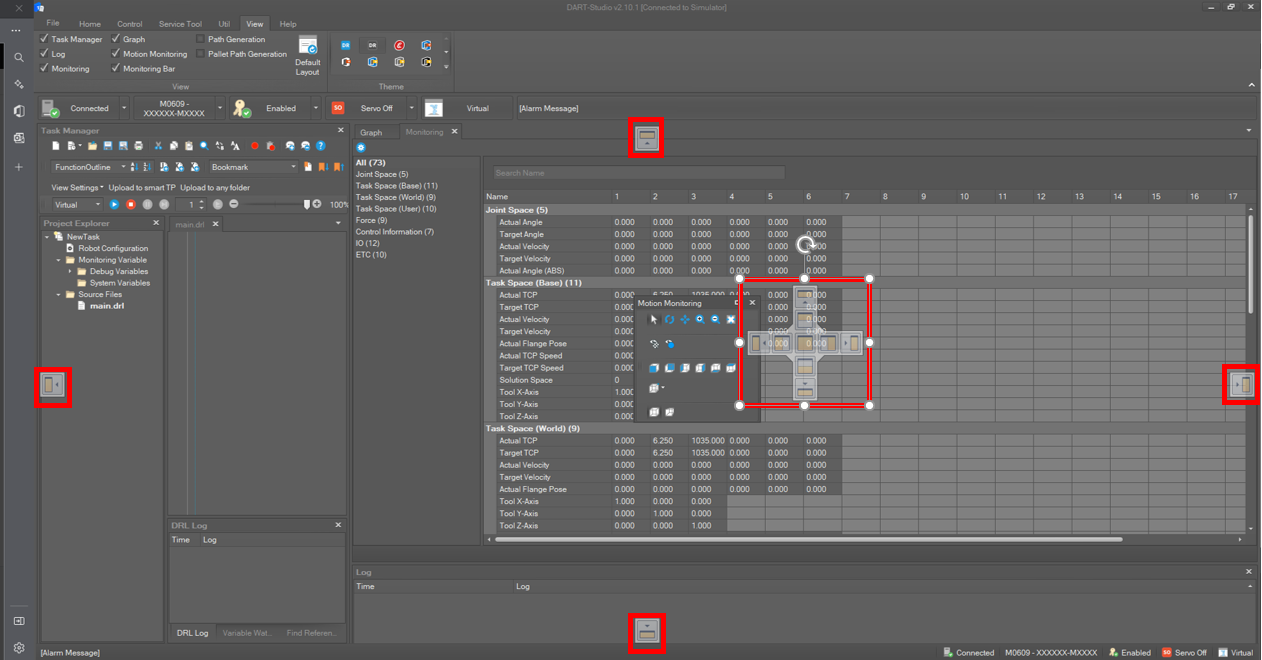The image size is (1262, 660).
Task: Select the rotate tool in Motion Monitoring
Action: tap(669, 320)
